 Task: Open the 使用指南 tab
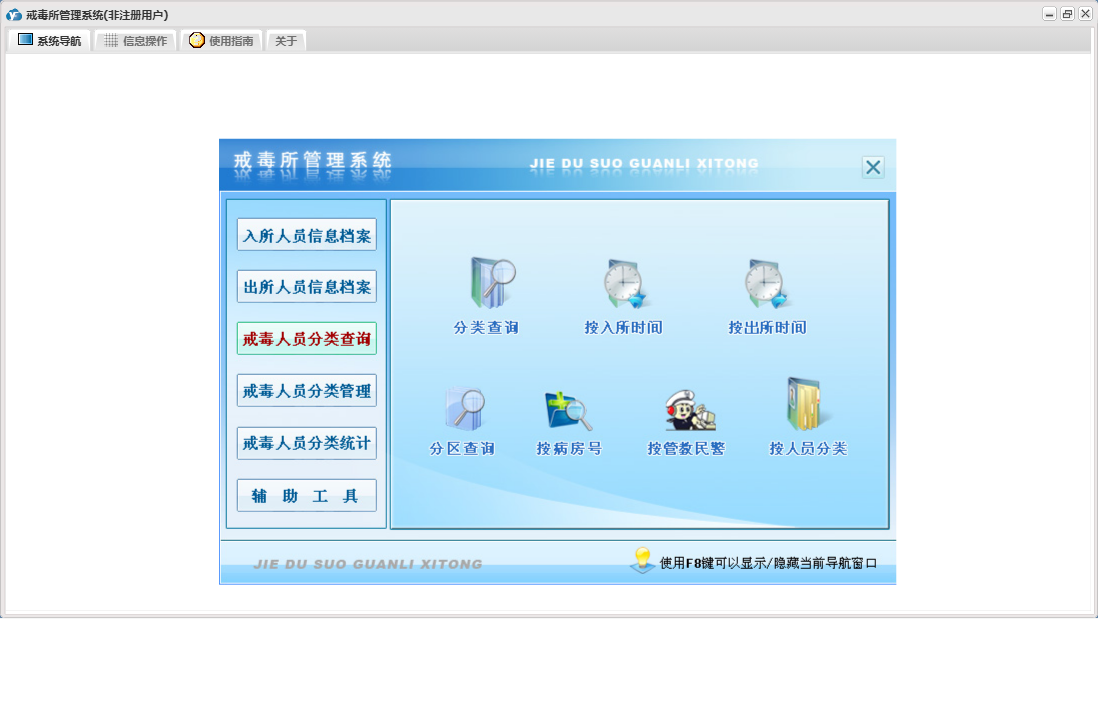pos(221,41)
